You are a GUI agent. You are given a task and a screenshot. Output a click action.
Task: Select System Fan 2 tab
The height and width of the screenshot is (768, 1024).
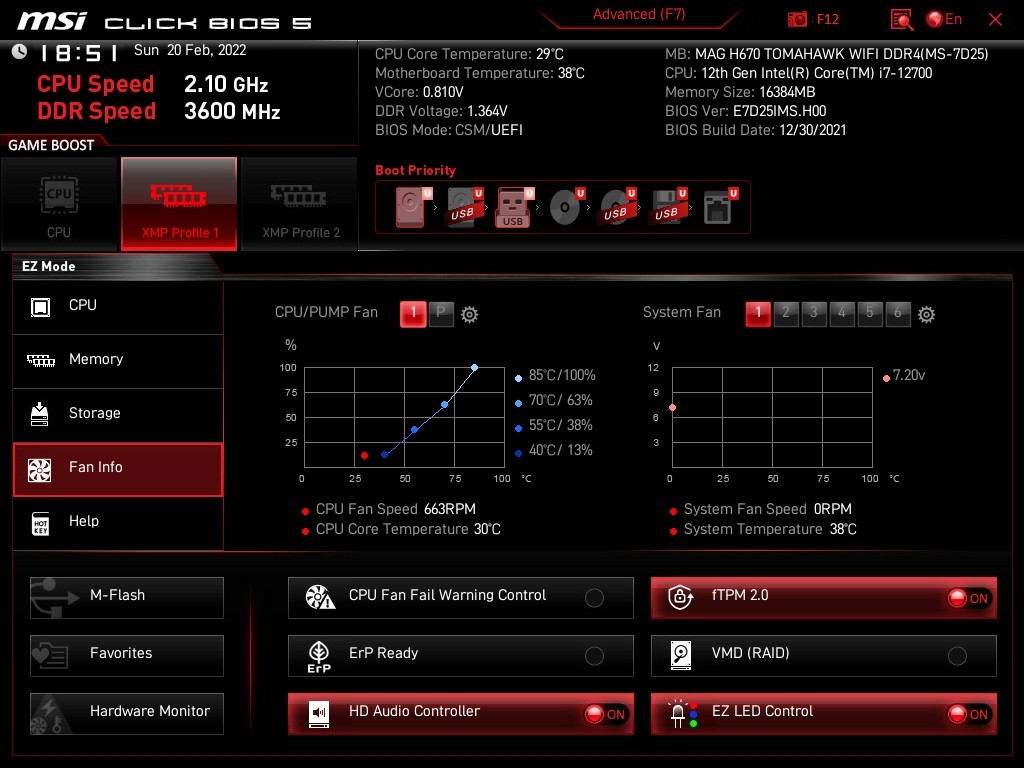point(786,314)
